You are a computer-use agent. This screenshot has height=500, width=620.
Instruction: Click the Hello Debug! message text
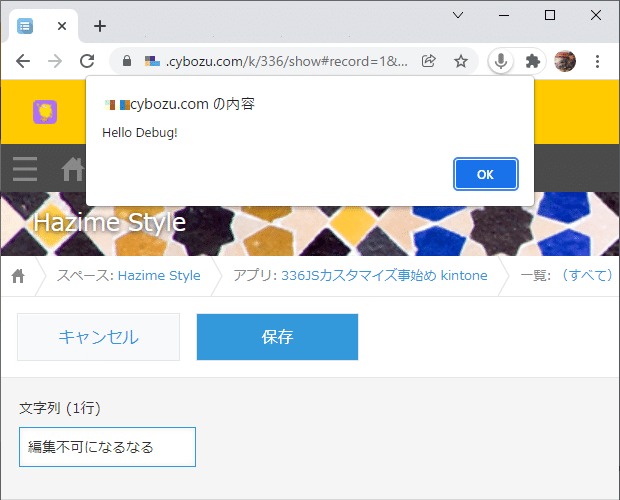click(x=140, y=133)
